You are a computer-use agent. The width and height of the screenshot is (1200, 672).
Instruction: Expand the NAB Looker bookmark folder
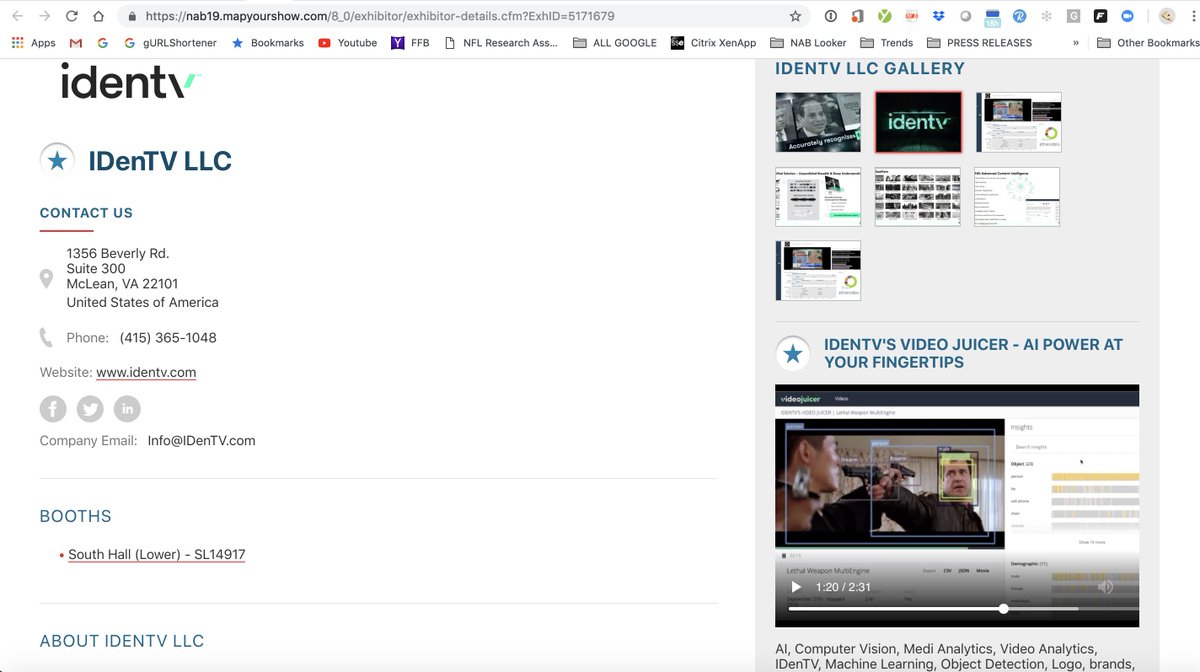pos(808,43)
